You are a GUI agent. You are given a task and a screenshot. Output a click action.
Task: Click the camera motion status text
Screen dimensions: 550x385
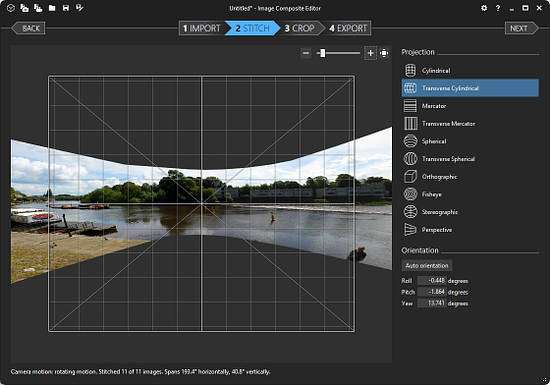pyautogui.click(x=141, y=372)
